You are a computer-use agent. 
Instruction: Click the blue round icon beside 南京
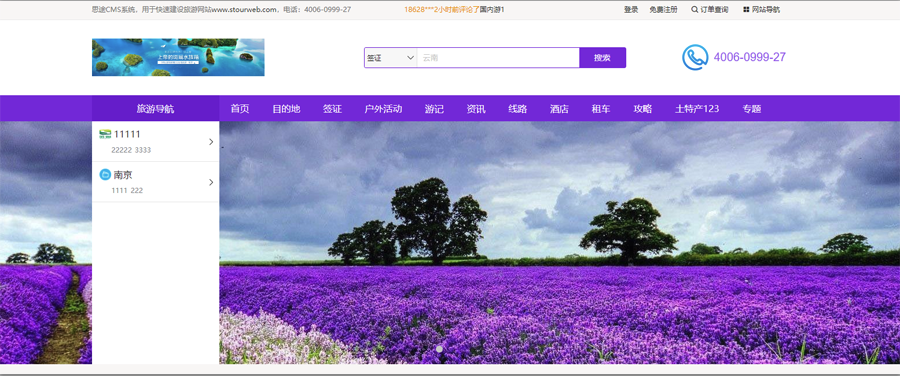point(105,175)
